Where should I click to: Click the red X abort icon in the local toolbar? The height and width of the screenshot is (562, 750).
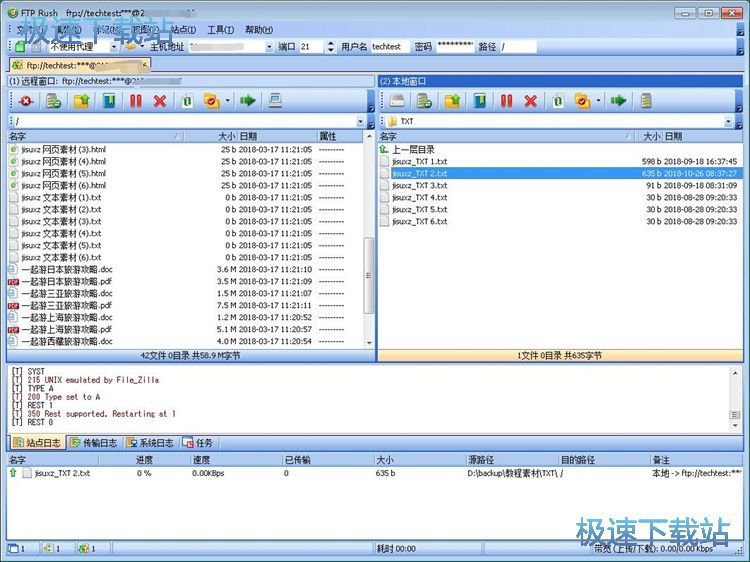[530, 101]
